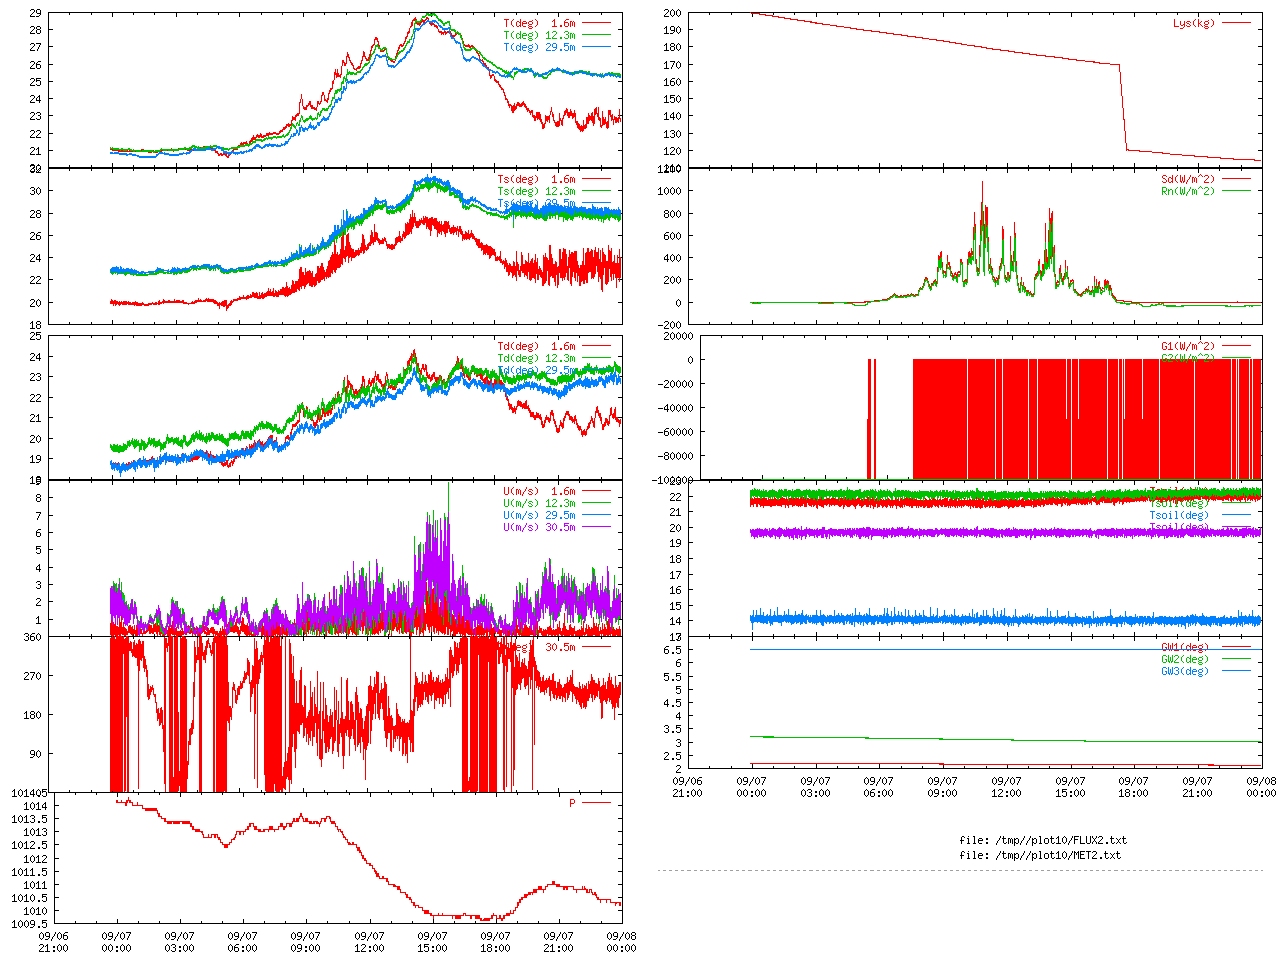This screenshot has height=960, width=1280.
Task: Click the red T(deg) 1.6m legend label
Action: 540,22
